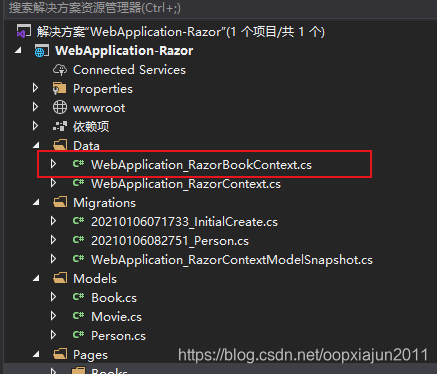The width and height of the screenshot is (437, 374).
Task: Open WebApplication_RazorContextModelSnapshot.cs file
Action: click(x=232, y=260)
